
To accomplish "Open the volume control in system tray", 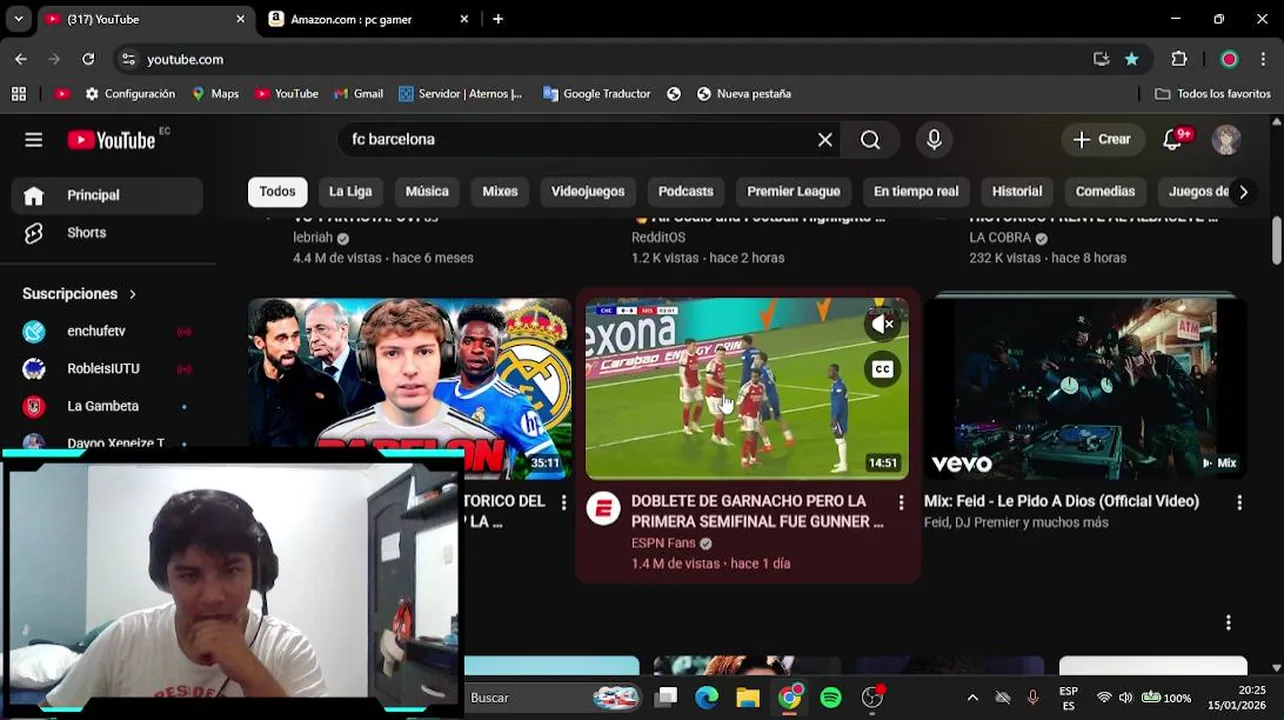I will pyautogui.click(x=1125, y=697).
